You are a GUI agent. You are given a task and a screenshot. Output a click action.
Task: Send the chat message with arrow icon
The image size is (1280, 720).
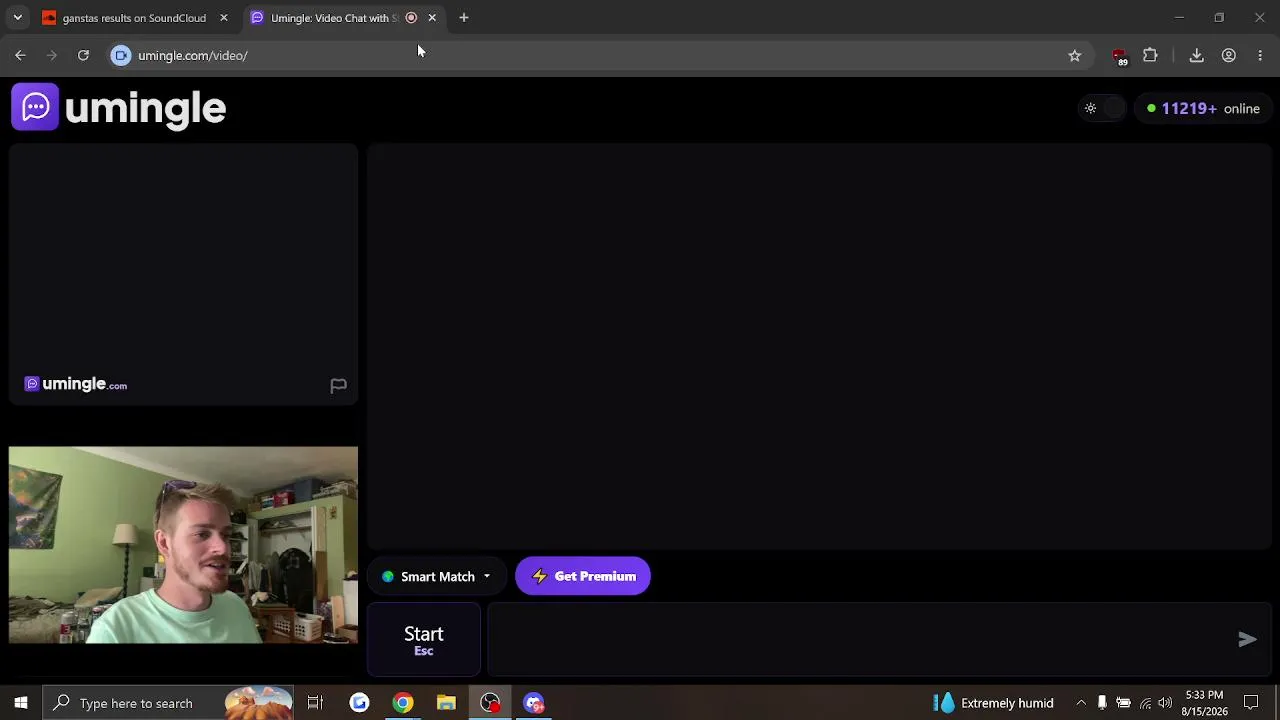(1247, 639)
